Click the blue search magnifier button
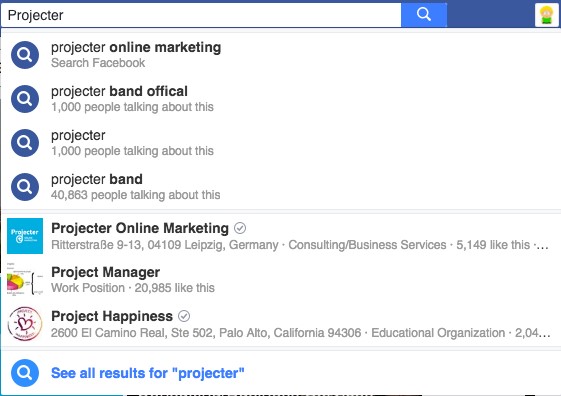 click(424, 15)
